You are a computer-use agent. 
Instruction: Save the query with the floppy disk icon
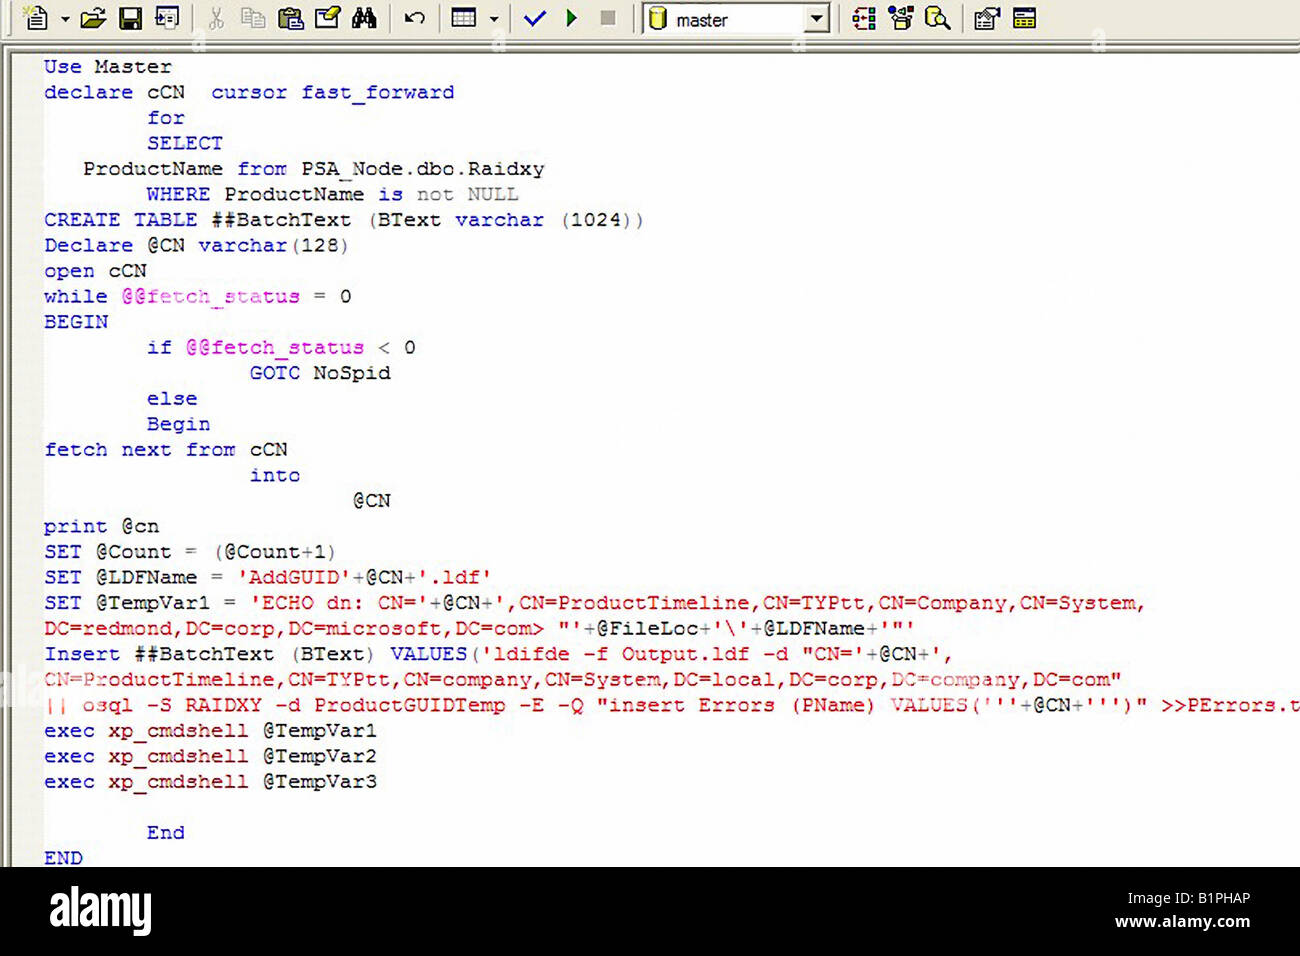(130, 18)
